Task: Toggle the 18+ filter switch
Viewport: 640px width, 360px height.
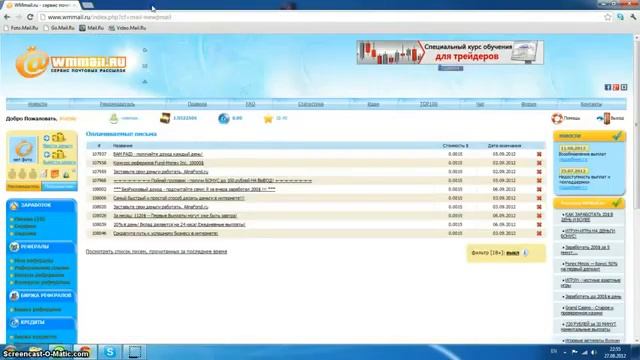Action: click(x=513, y=253)
